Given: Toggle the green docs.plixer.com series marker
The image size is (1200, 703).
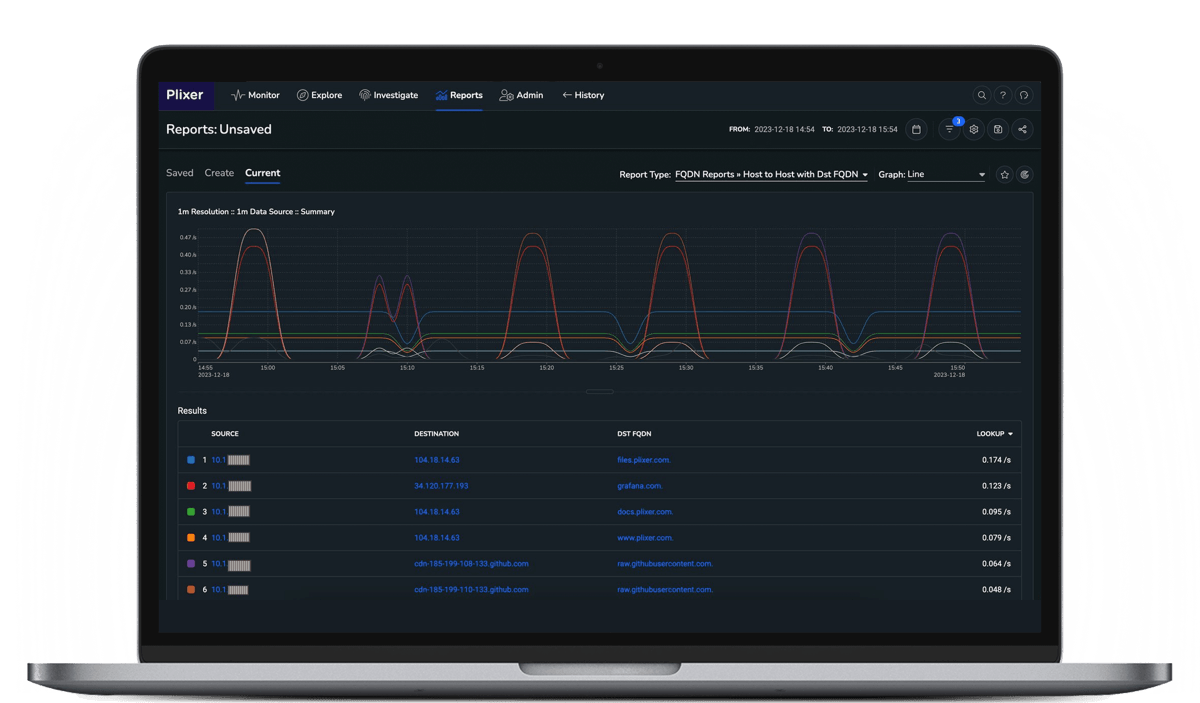Looking at the screenshot, I should click(x=190, y=511).
